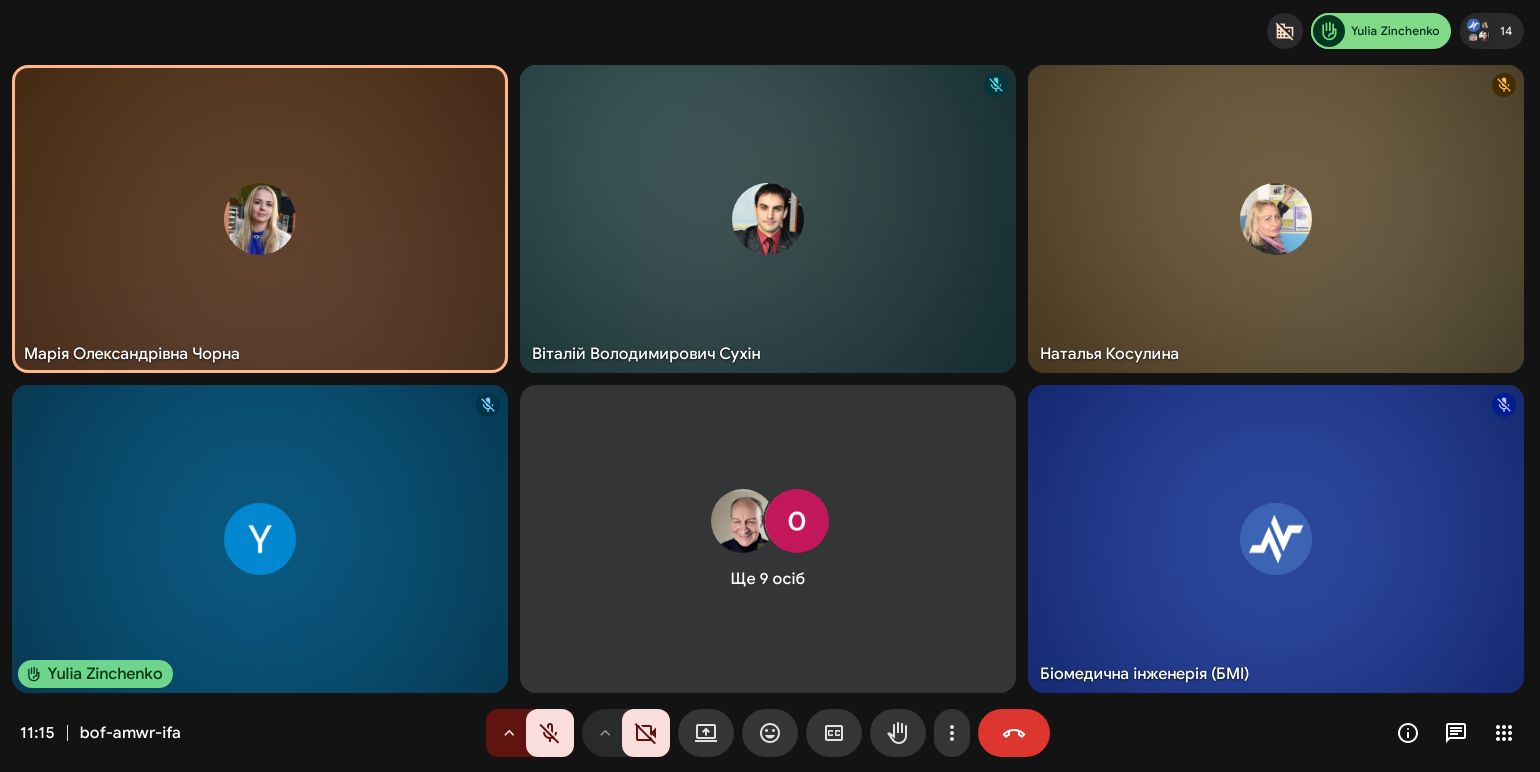Turn on the camera
1540x772 pixels.
tap(646, 733)
